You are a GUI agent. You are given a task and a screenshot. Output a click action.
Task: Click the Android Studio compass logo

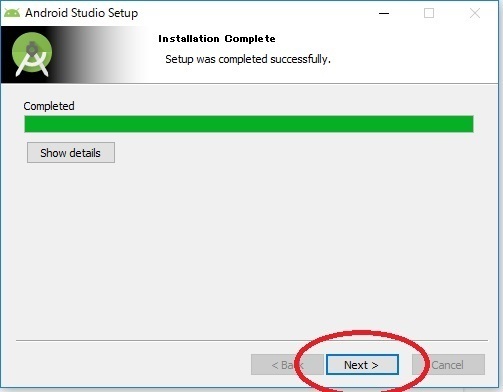32,54
